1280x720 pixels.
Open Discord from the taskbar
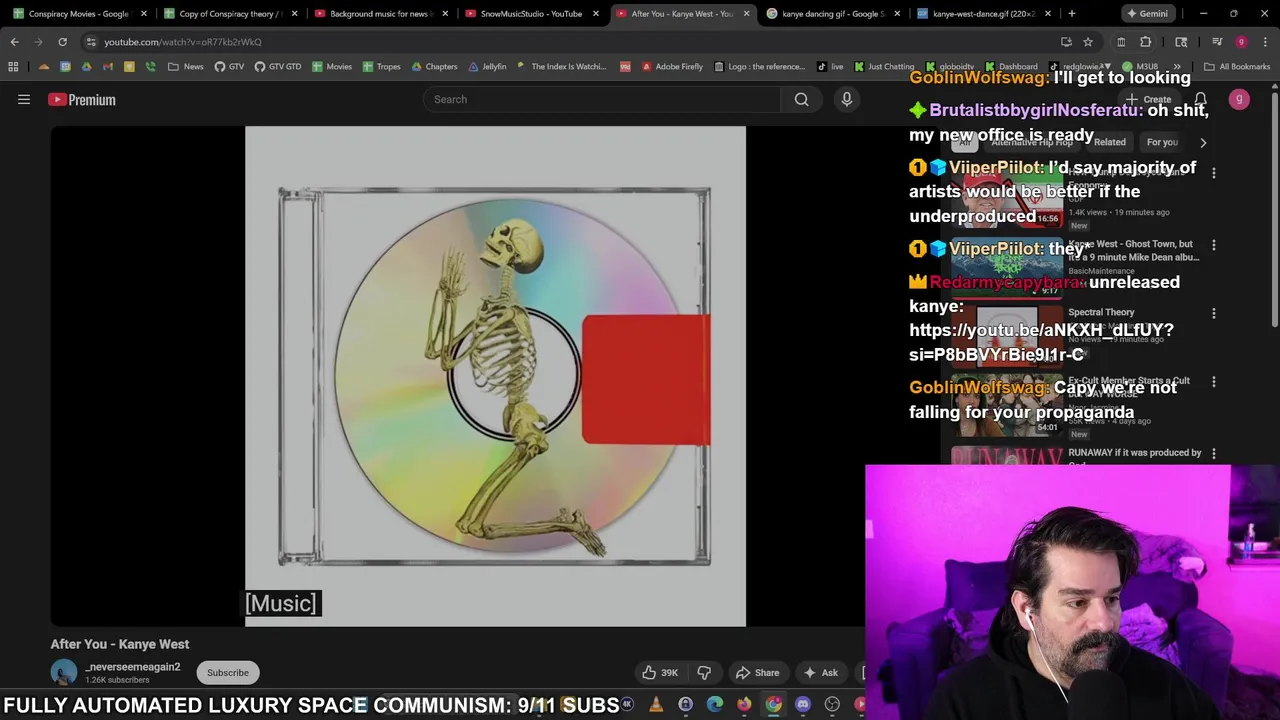[803, 705]
